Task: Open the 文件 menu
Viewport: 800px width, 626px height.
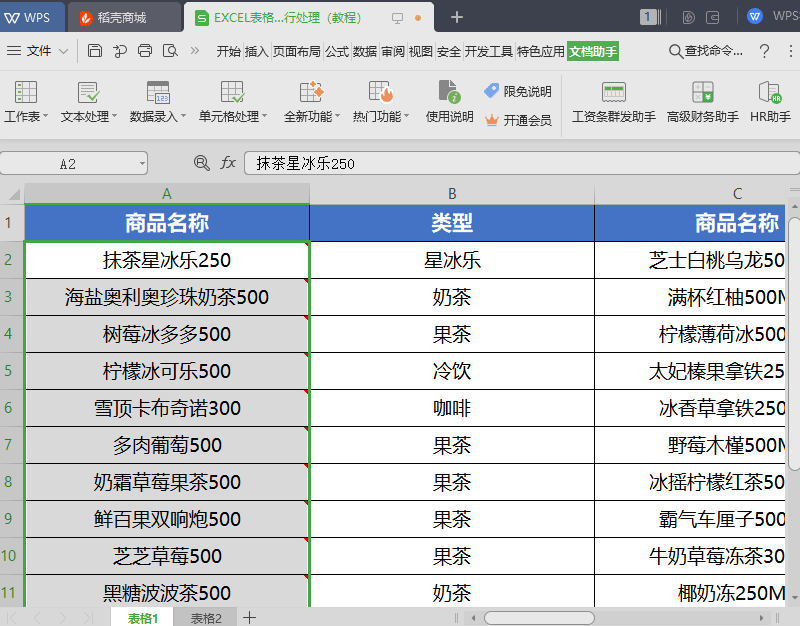Action: pyautogui.click(x=38, y=51)
